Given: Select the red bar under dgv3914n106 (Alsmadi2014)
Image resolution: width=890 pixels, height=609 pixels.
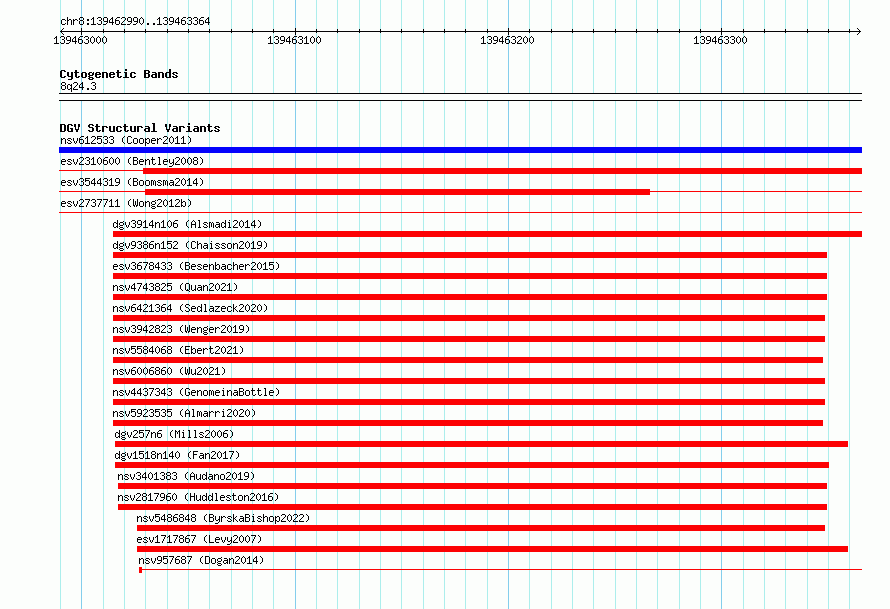Looking at the screenshot, I should tap(487, 234).
